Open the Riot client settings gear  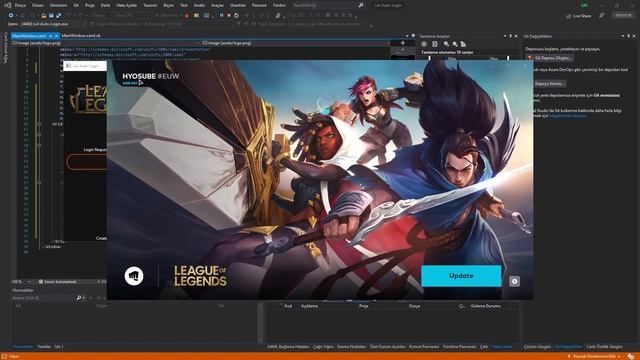coord(514,281)
